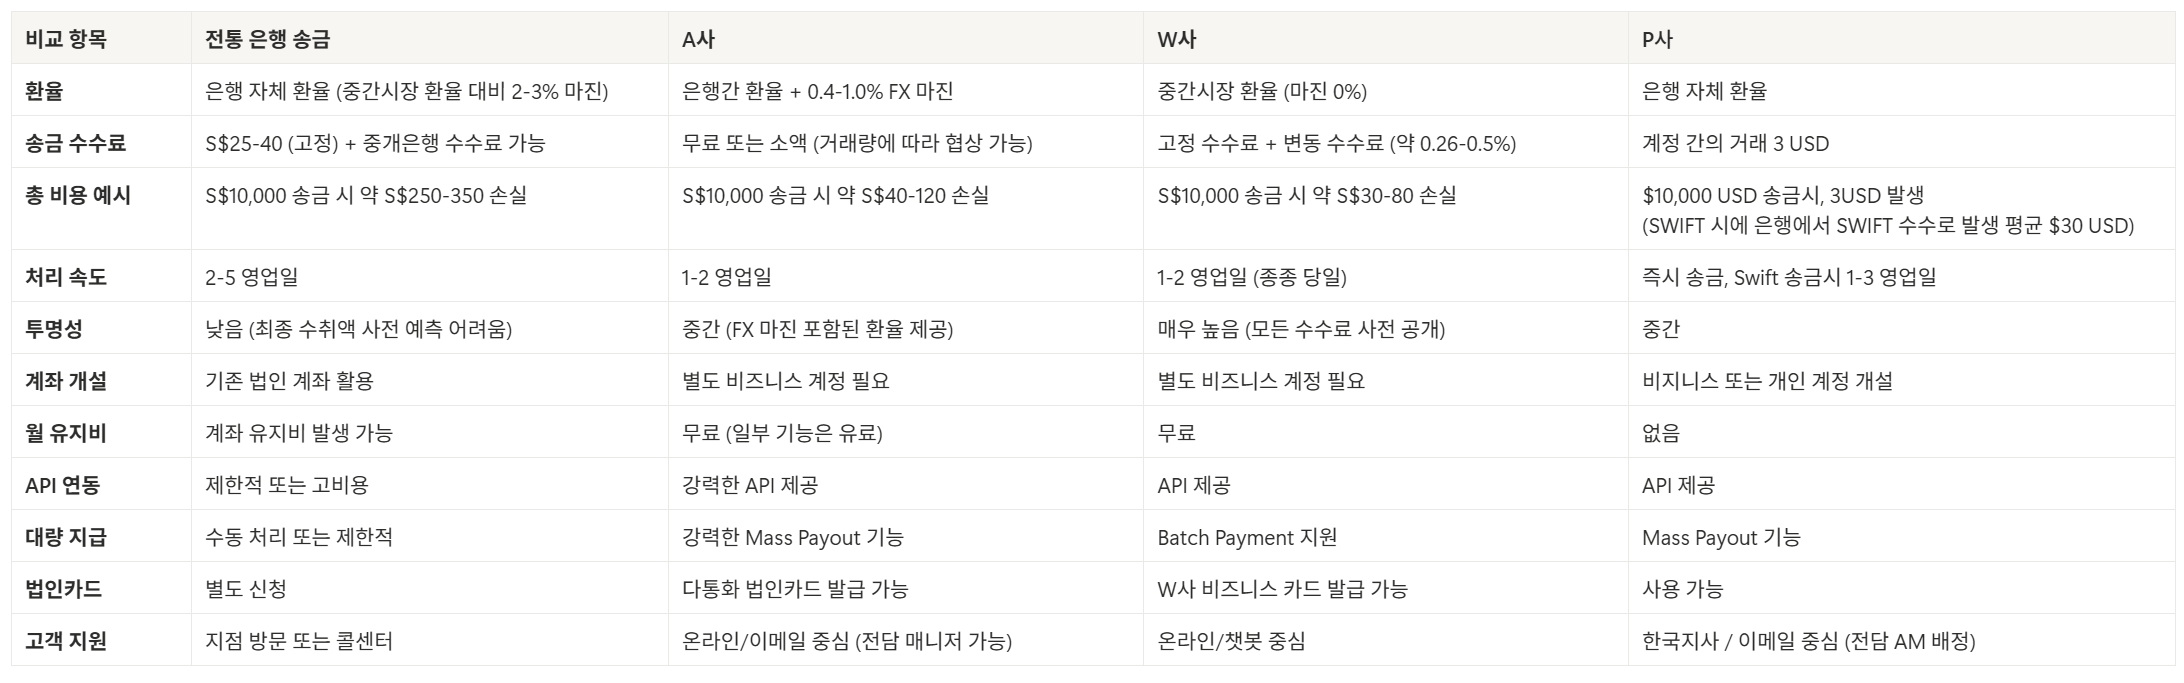Select the '송금 수수료' row label
2184x683 pixels.
tap(76, 143)
